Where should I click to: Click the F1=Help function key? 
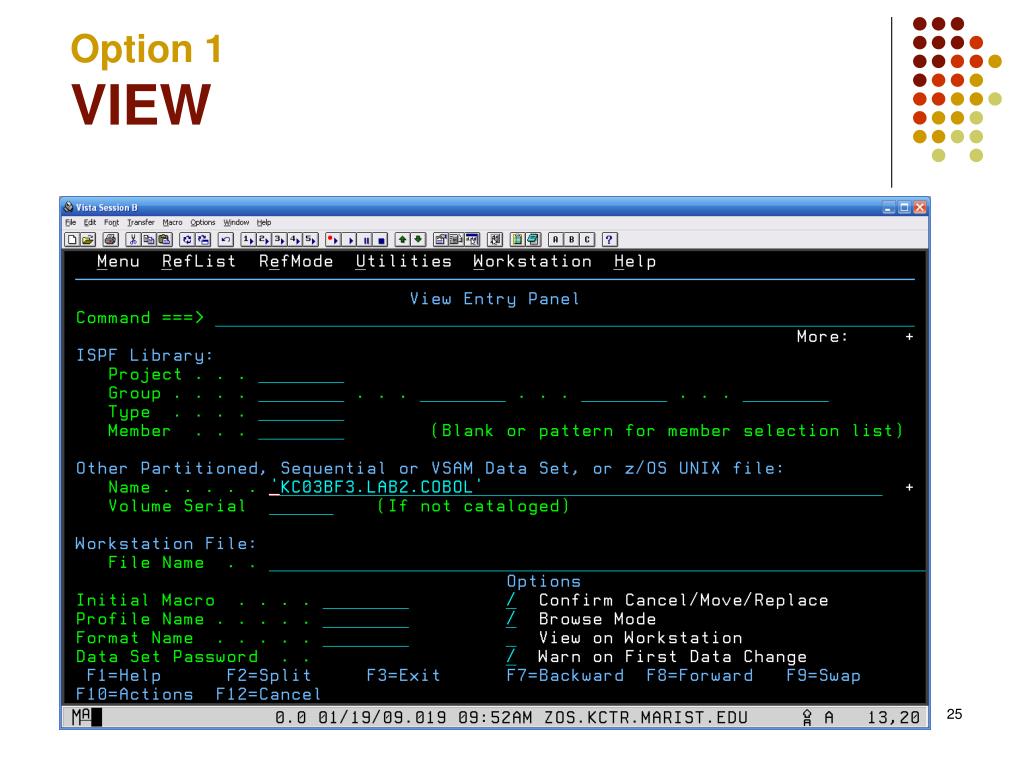coord(124,676)
